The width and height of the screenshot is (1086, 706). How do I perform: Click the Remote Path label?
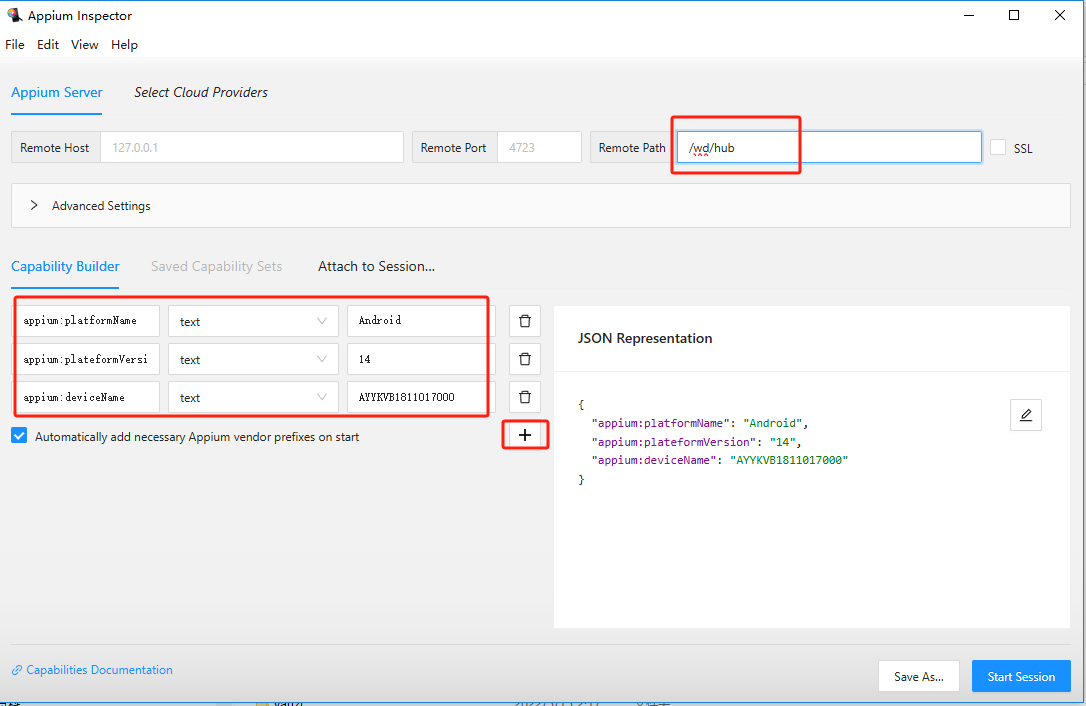(x=632, y=148)
